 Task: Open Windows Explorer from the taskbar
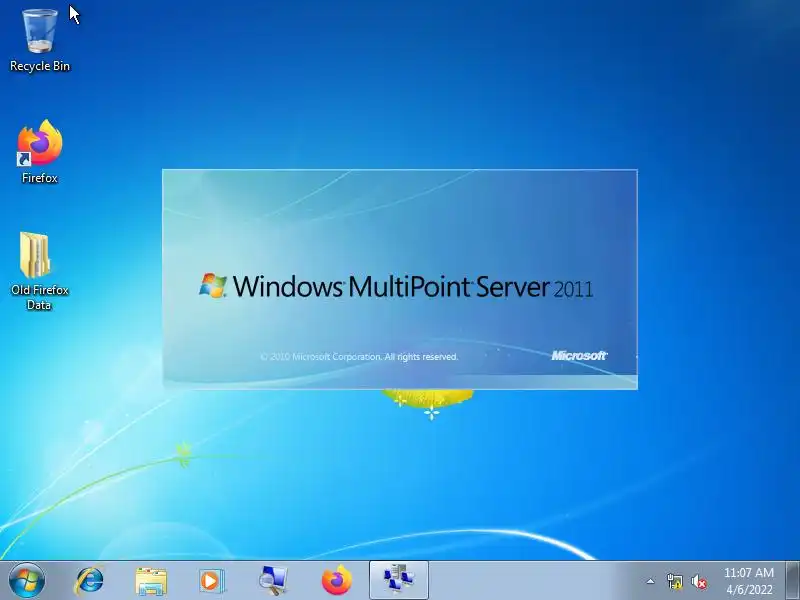151,581
